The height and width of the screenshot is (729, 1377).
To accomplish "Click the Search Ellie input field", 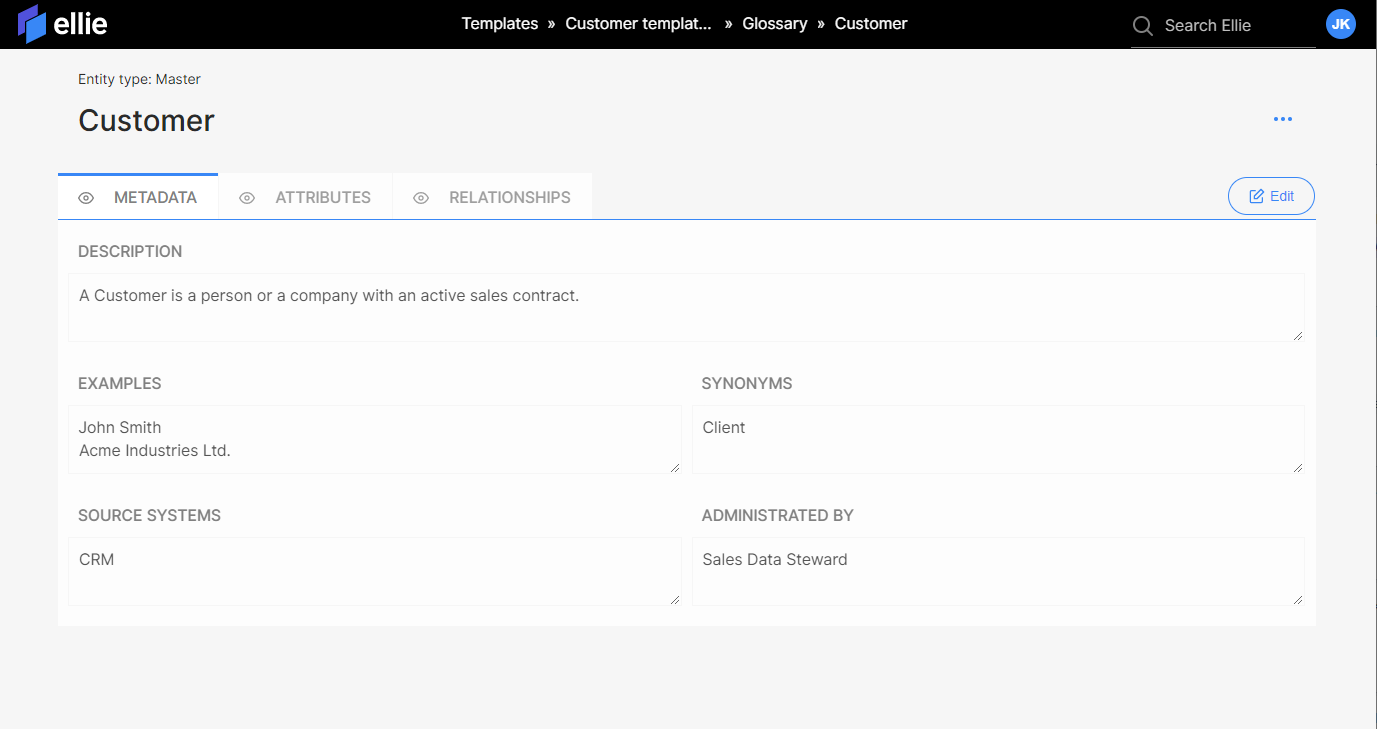I will click(1235, 26).
